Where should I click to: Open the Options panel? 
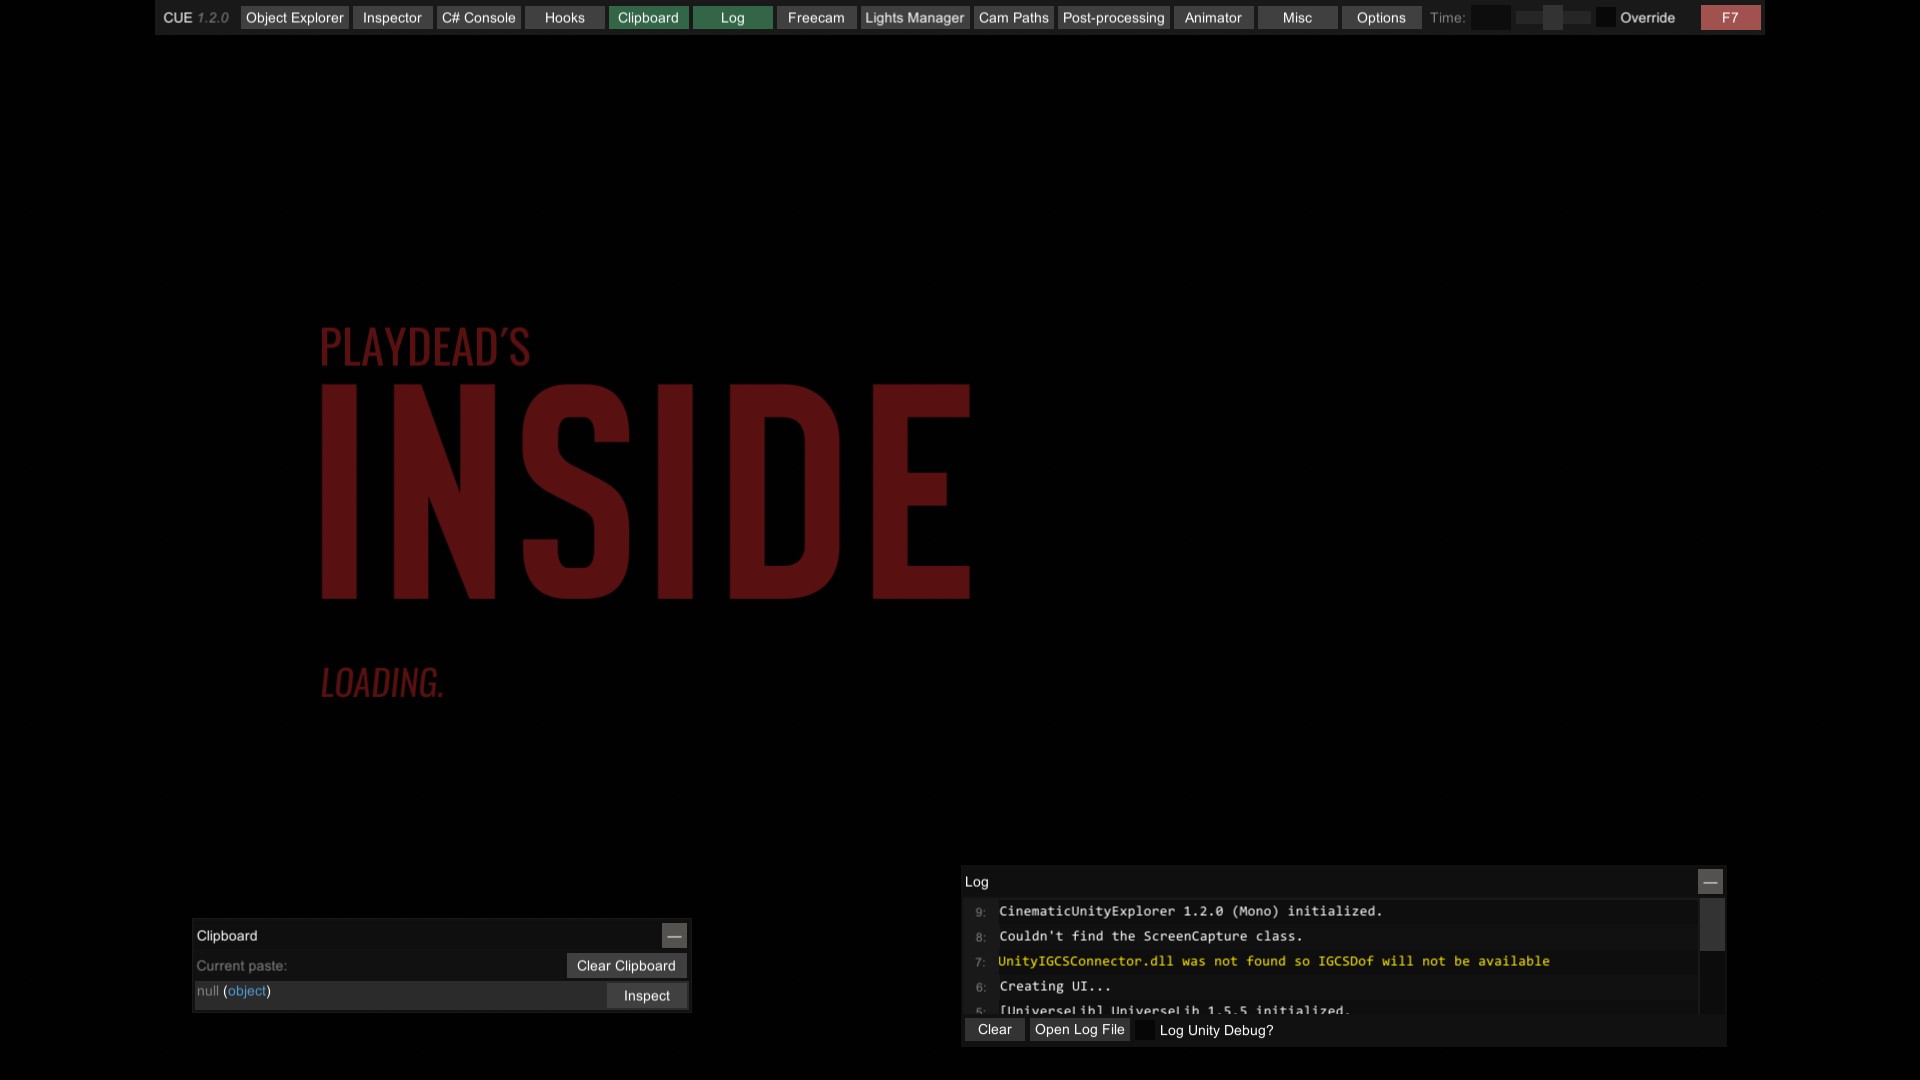[x=1381, y=18]
